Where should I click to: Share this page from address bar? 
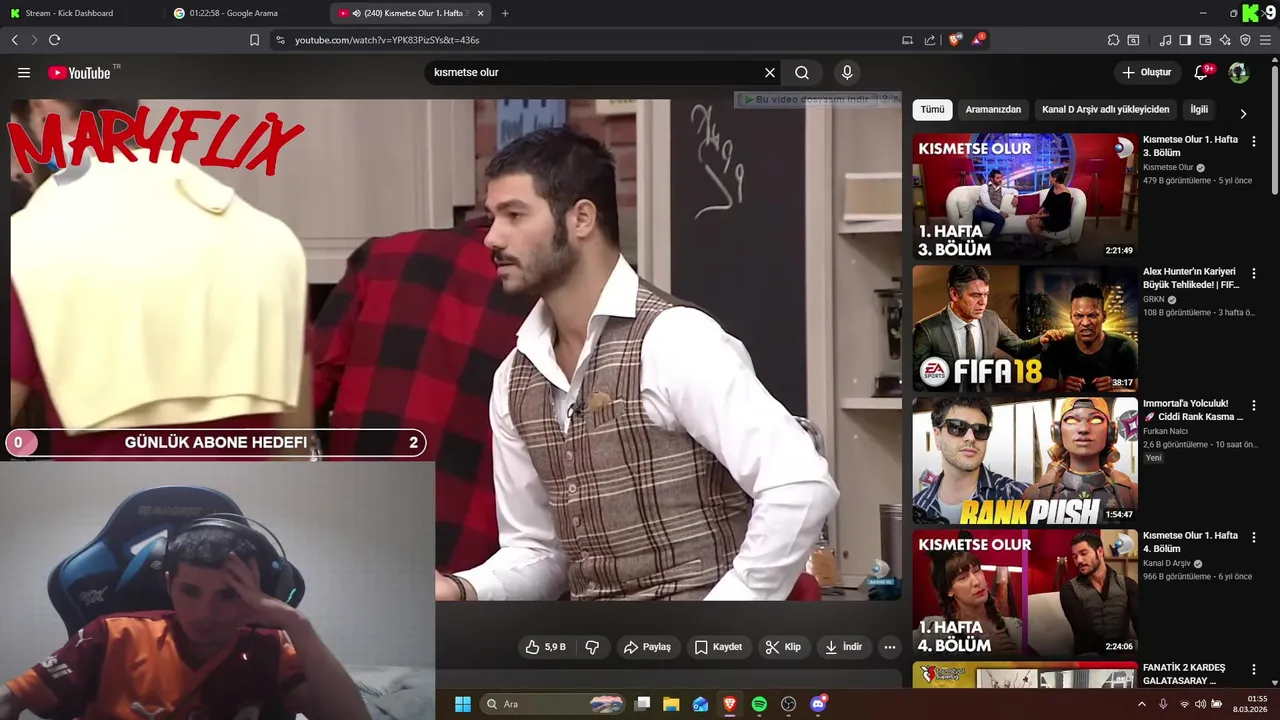pos(930,40)
